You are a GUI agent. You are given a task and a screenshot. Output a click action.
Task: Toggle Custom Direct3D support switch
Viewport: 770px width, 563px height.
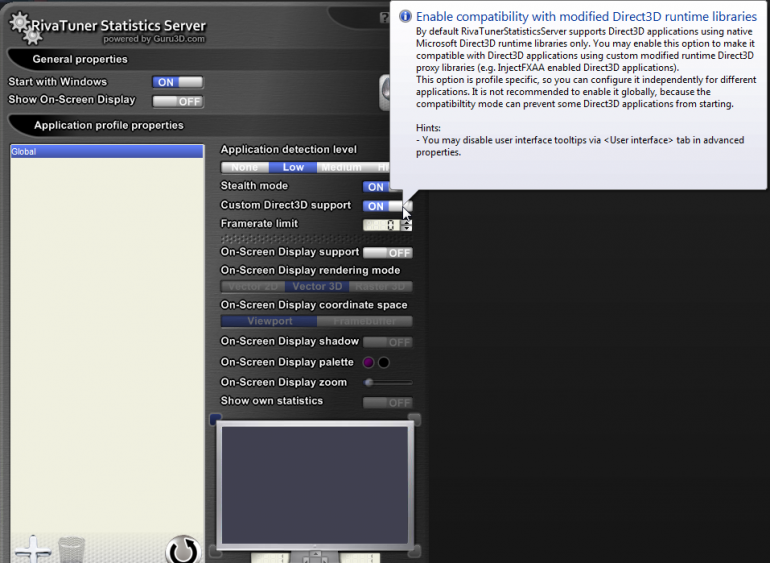(387, 206)
